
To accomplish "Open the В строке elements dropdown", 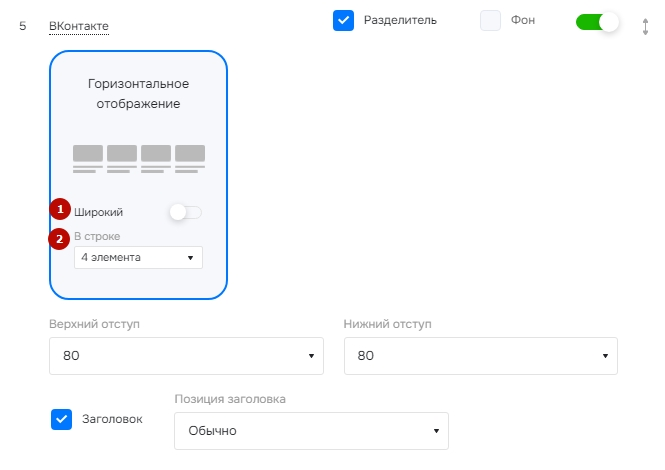I will [138, 257].
